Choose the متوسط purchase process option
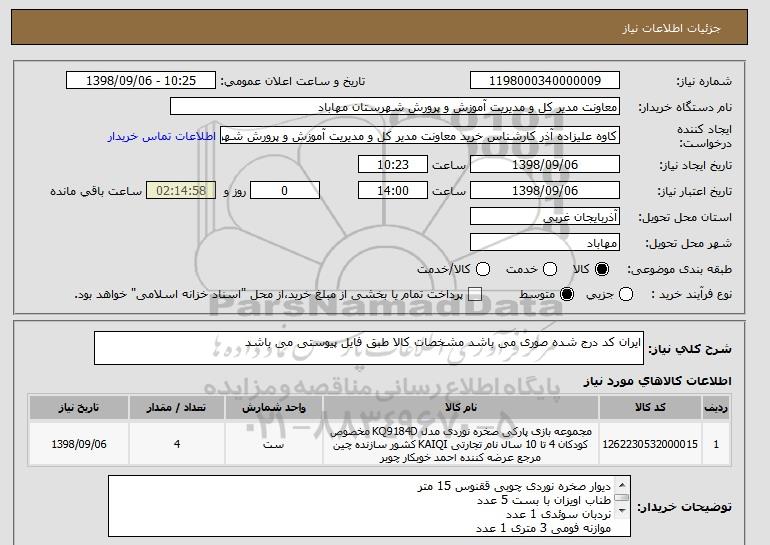The width and height of the screenshot is (770, 545). click(x=567, y=295)
